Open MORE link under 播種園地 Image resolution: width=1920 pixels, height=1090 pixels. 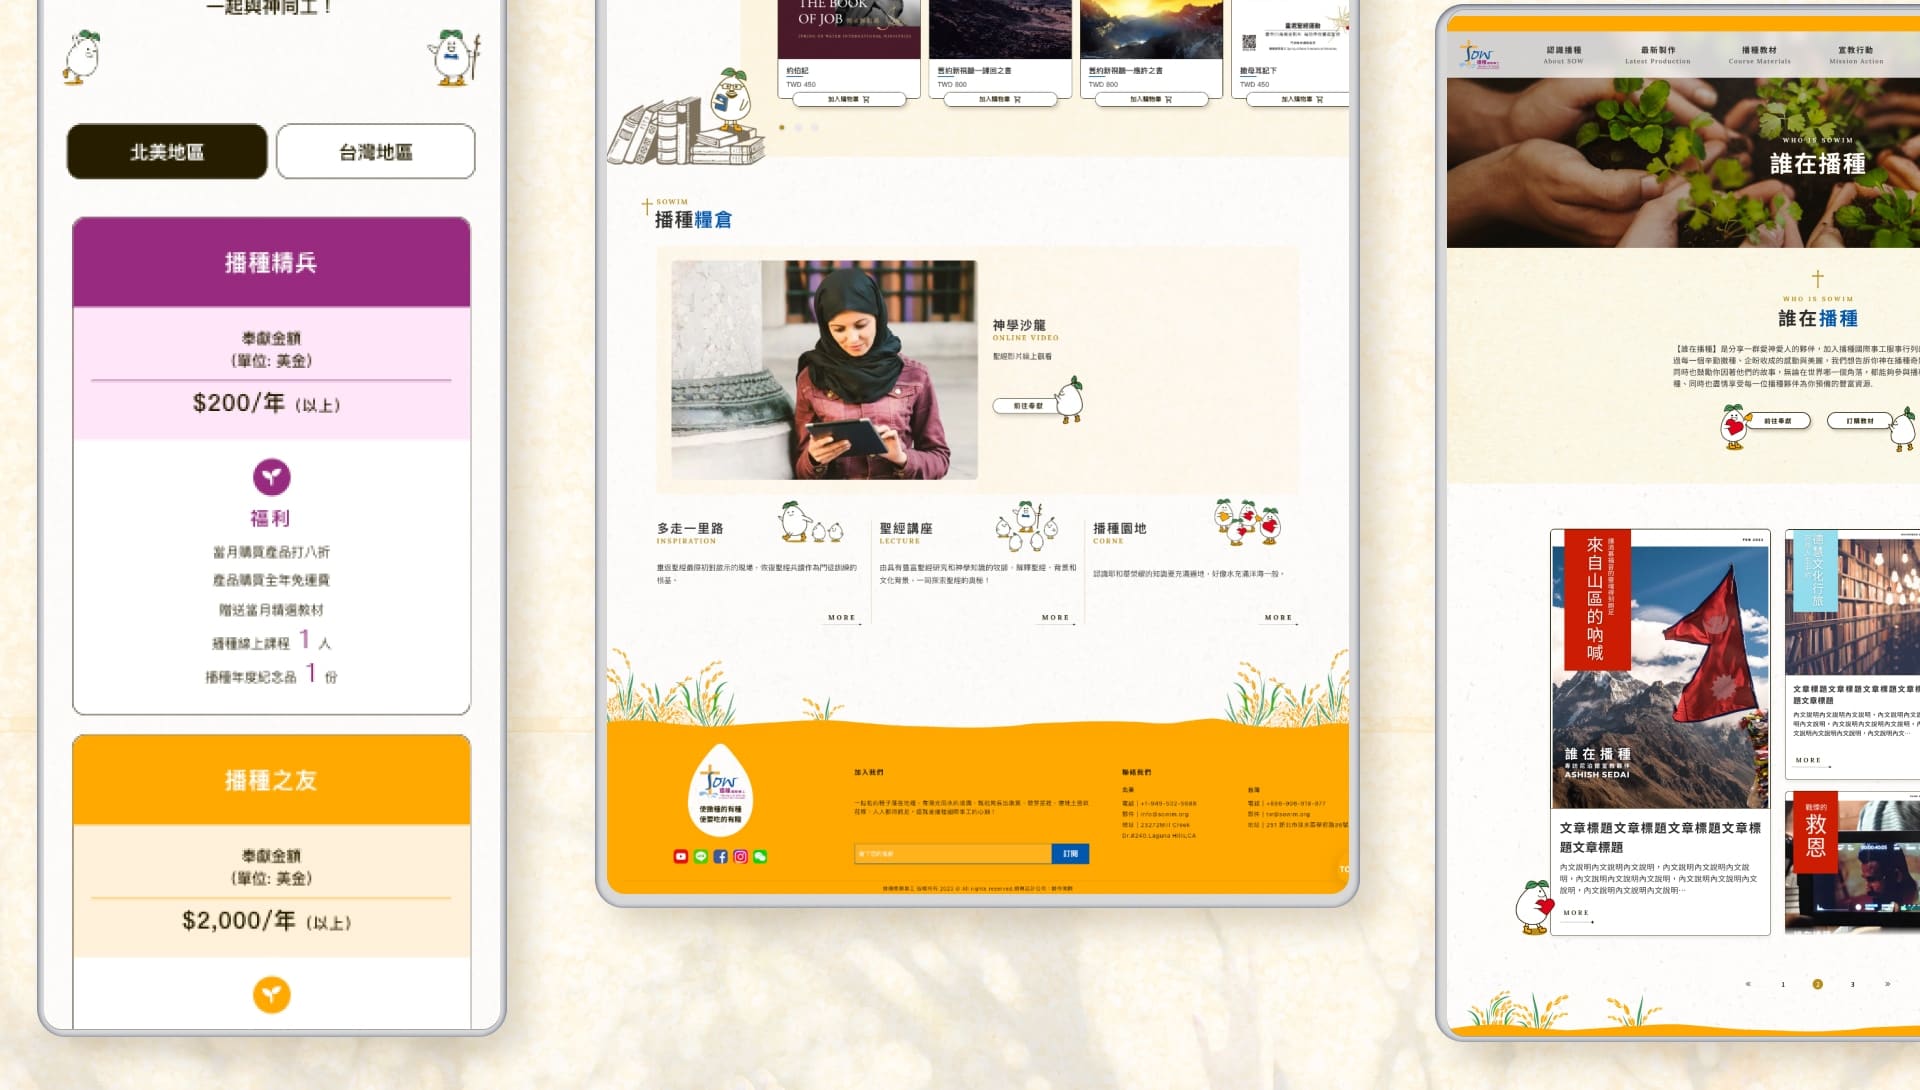[x=1278, y=618]
